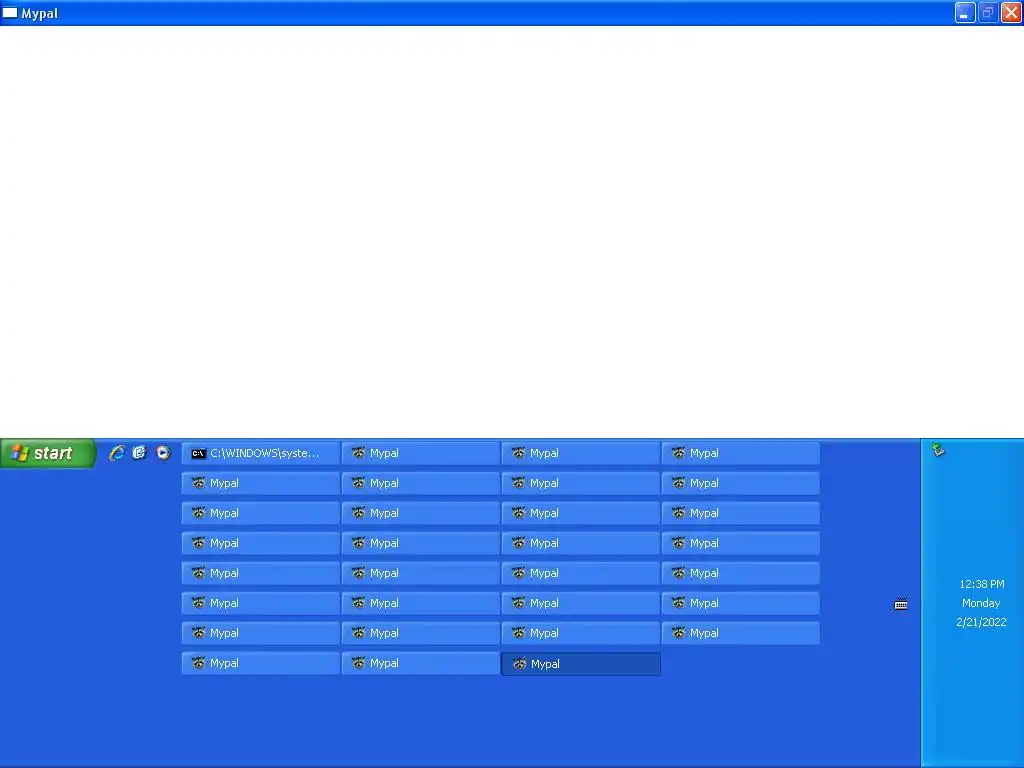The image size is (1024, 768).
Task: Minimize the Mypal window
Action: coord(965,12)
